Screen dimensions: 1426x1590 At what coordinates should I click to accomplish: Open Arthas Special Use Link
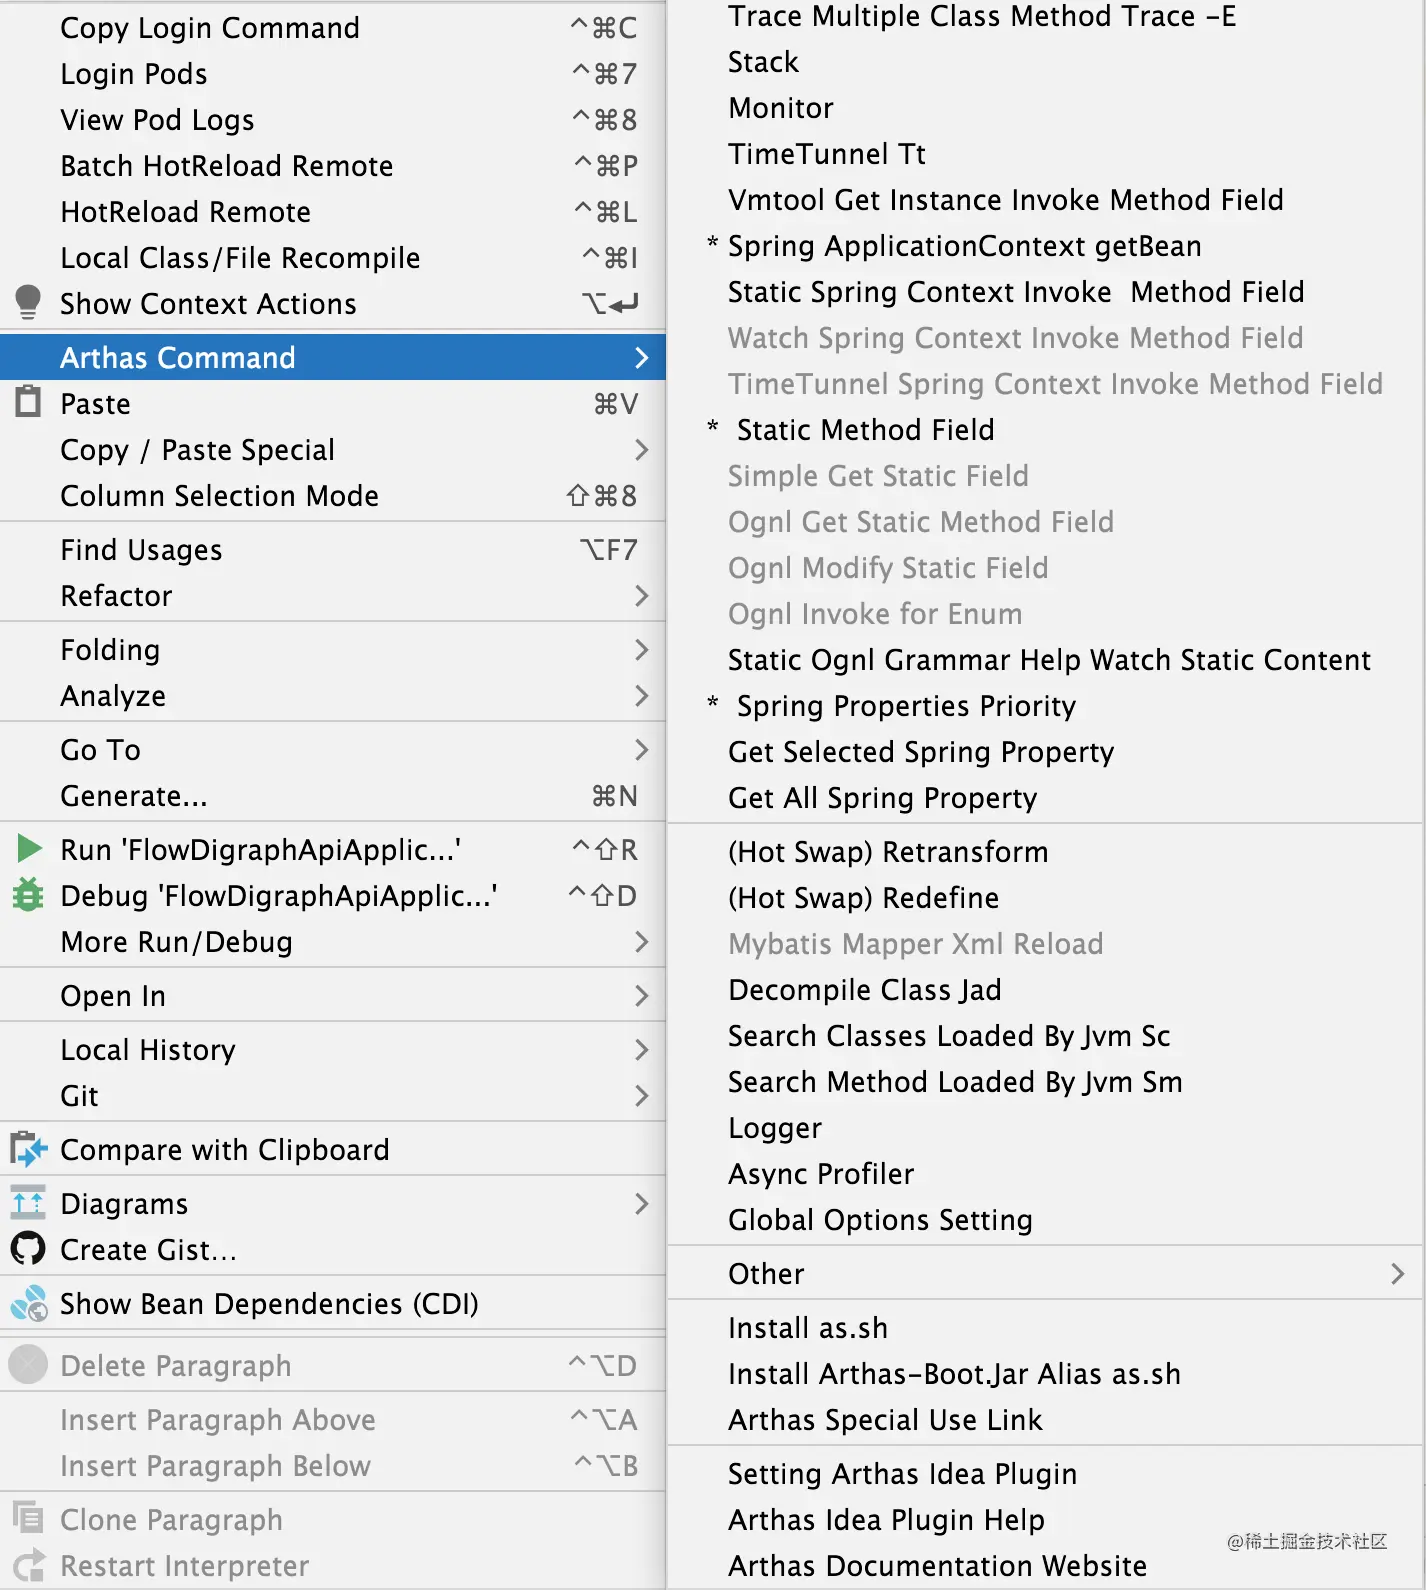coord(1045,1420)
